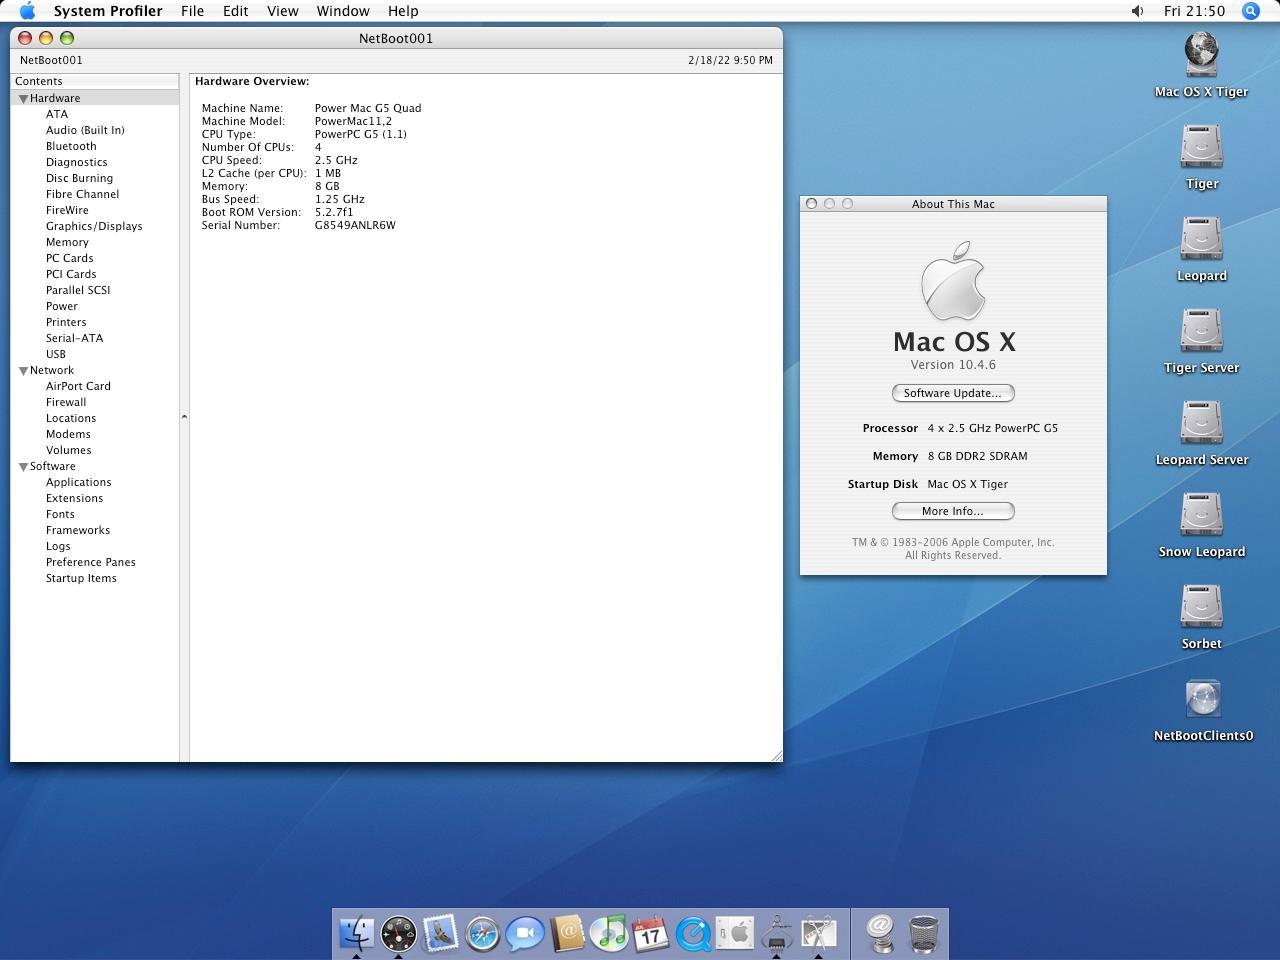Launch iTunes from the dock

coord(609,933)
